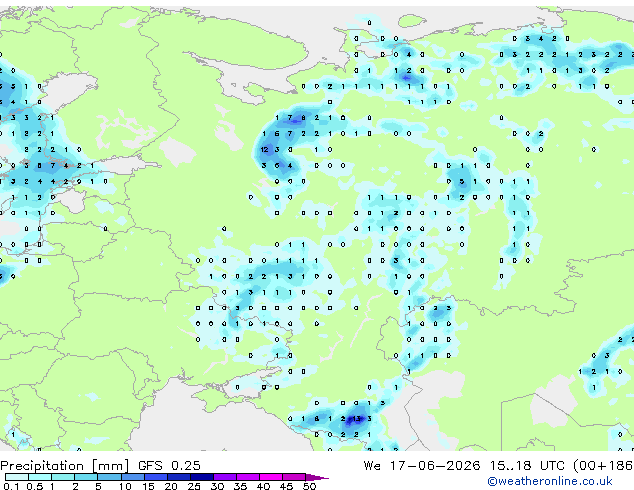Choose the 25–30 mm dark blue swatch
Screen dimensions: 634x490
click(202, 477)
